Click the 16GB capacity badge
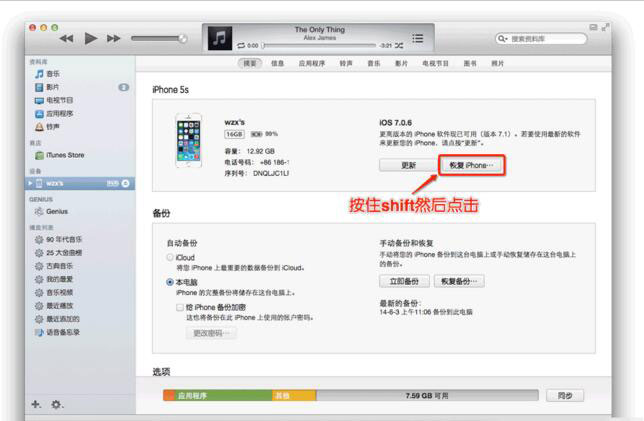Screen dimensions: 644x421 (x=235, y=134)
